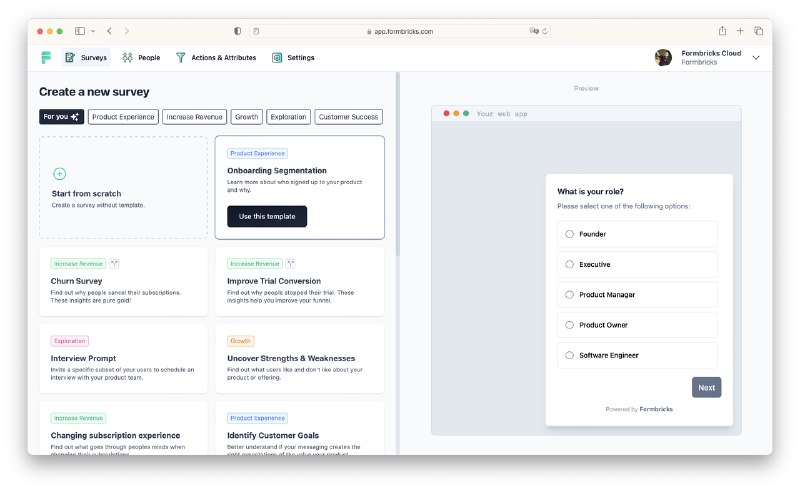Screen dimensions: 800x491
Task: Click Use this template button
Action: (x=267, y=216)
